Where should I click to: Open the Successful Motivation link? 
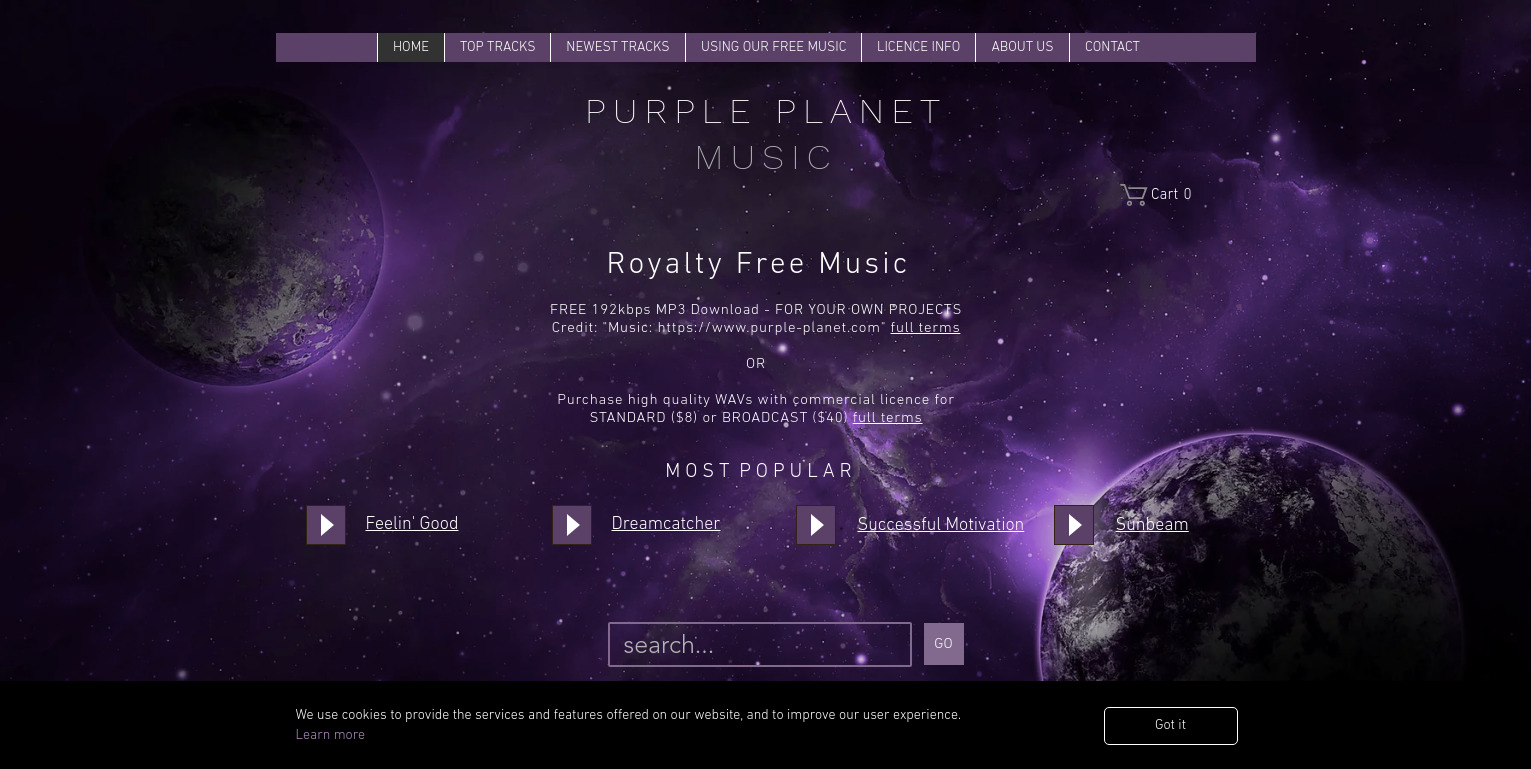point(940,525)
